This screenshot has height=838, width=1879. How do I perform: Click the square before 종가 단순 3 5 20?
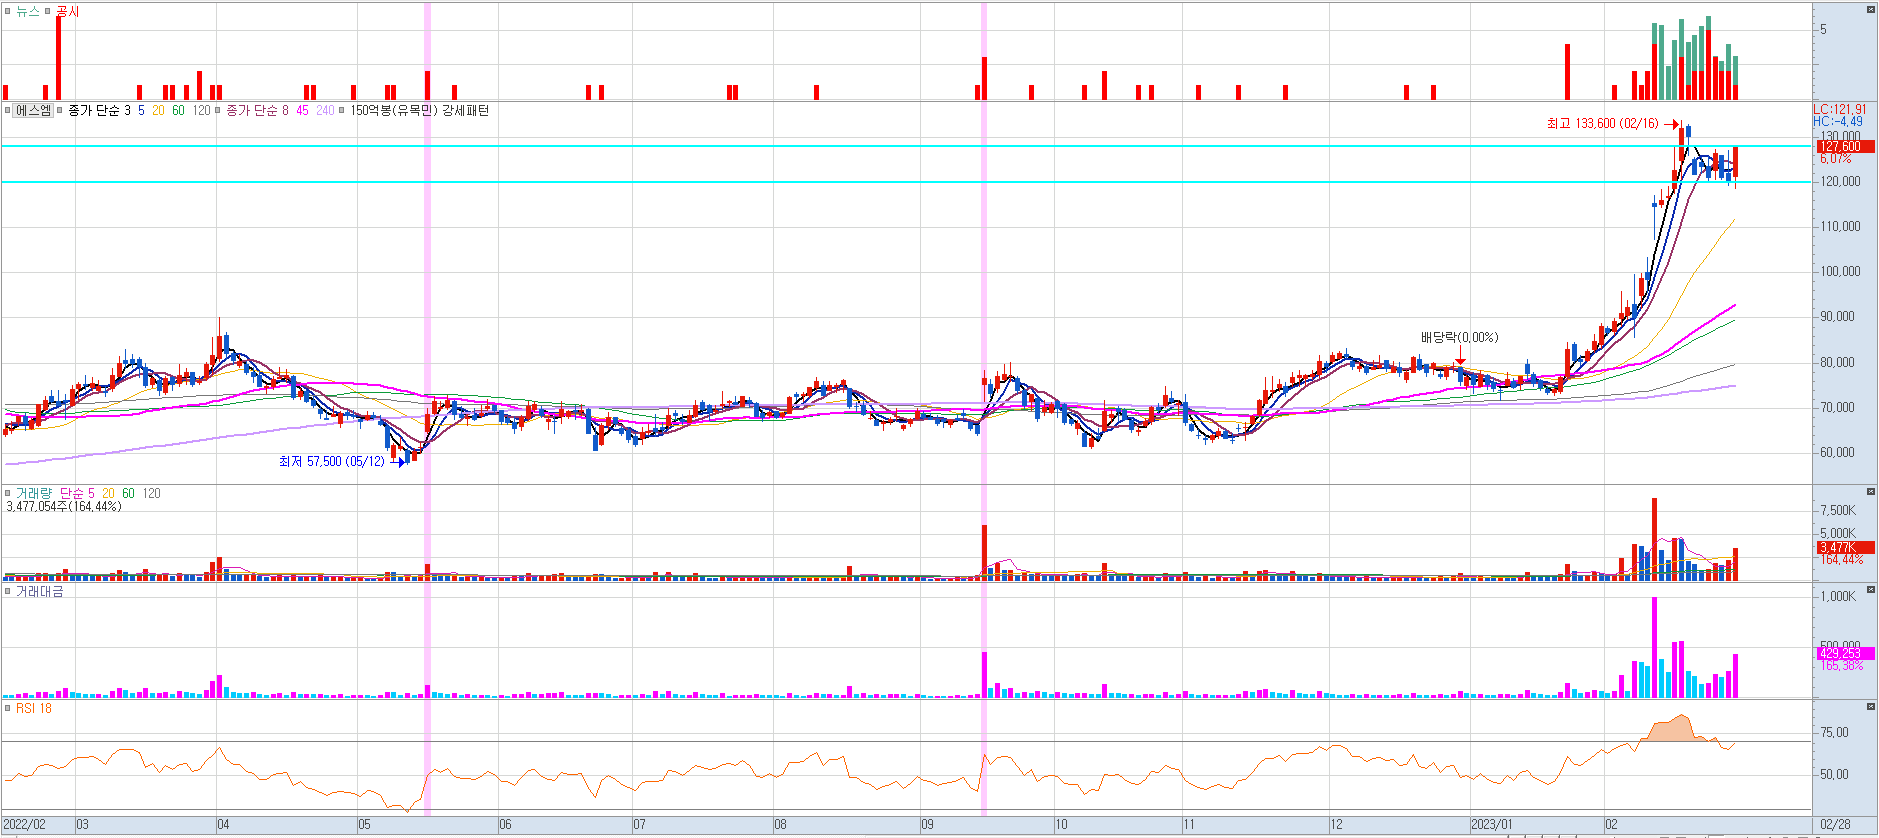click(x=60, y=110)
